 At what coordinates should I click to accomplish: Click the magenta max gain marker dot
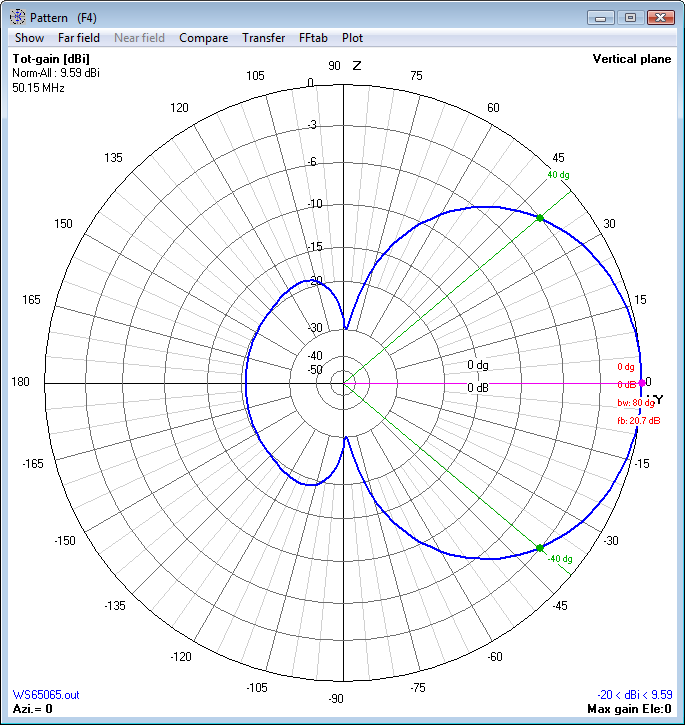[642, 383]
